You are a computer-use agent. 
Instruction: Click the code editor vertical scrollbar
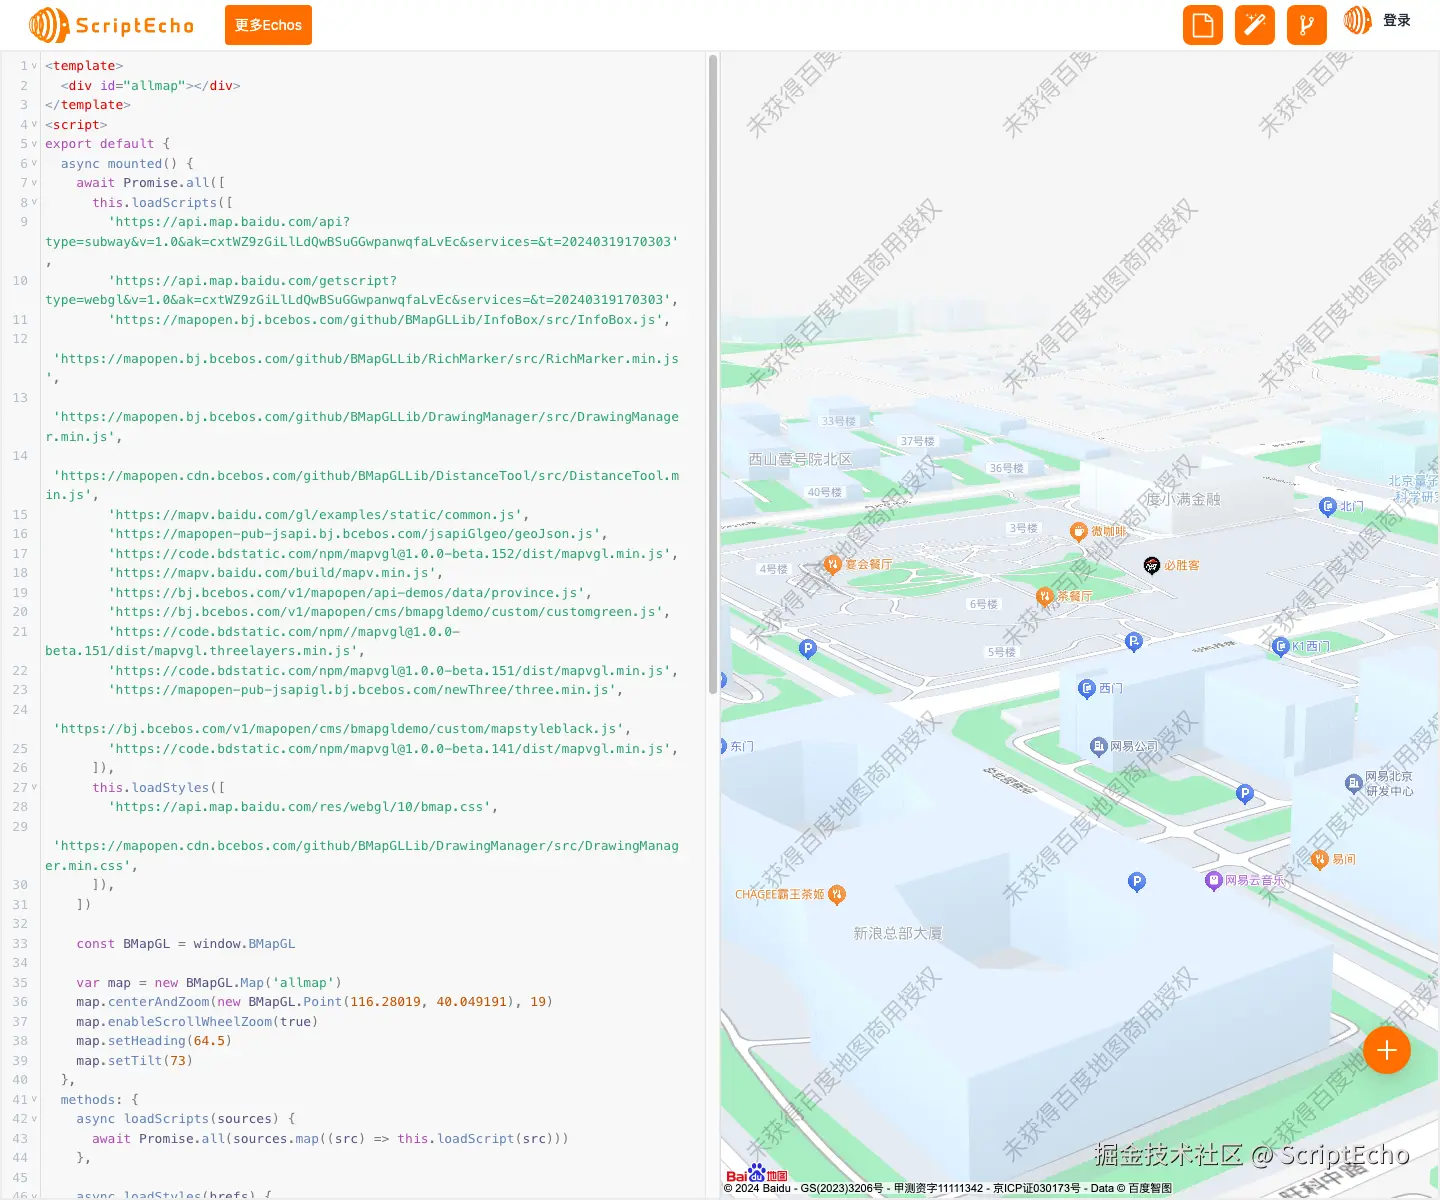(x=713, y=374)
